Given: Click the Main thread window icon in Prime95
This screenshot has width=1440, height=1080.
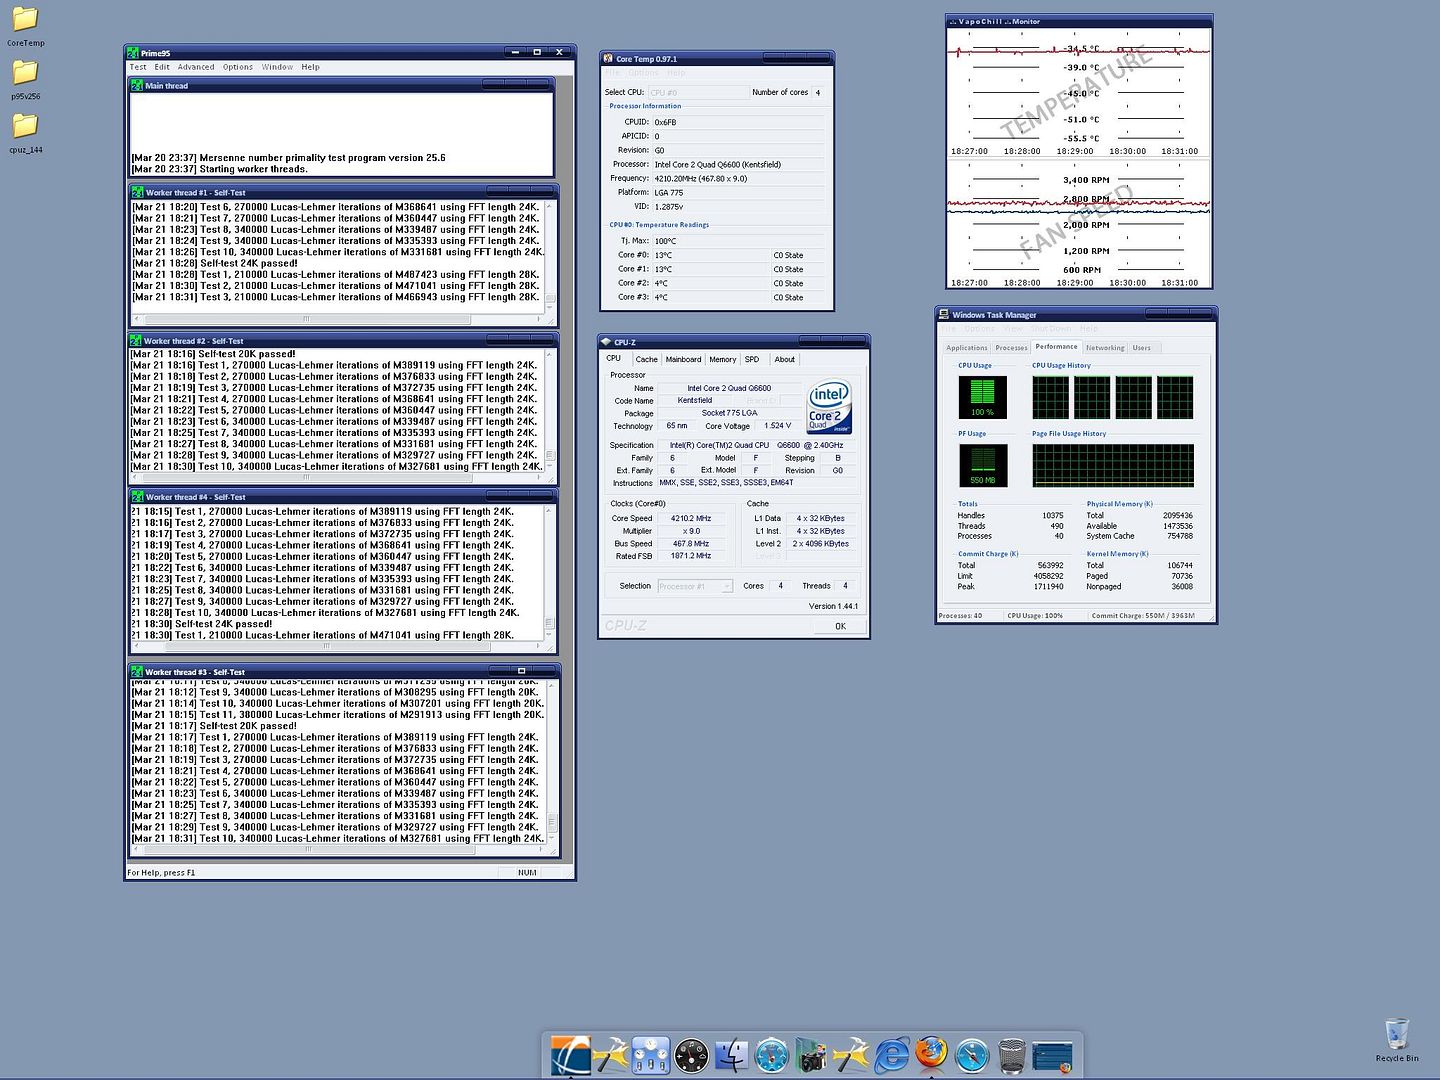Looking at the screenshot, I should point(137,86).
